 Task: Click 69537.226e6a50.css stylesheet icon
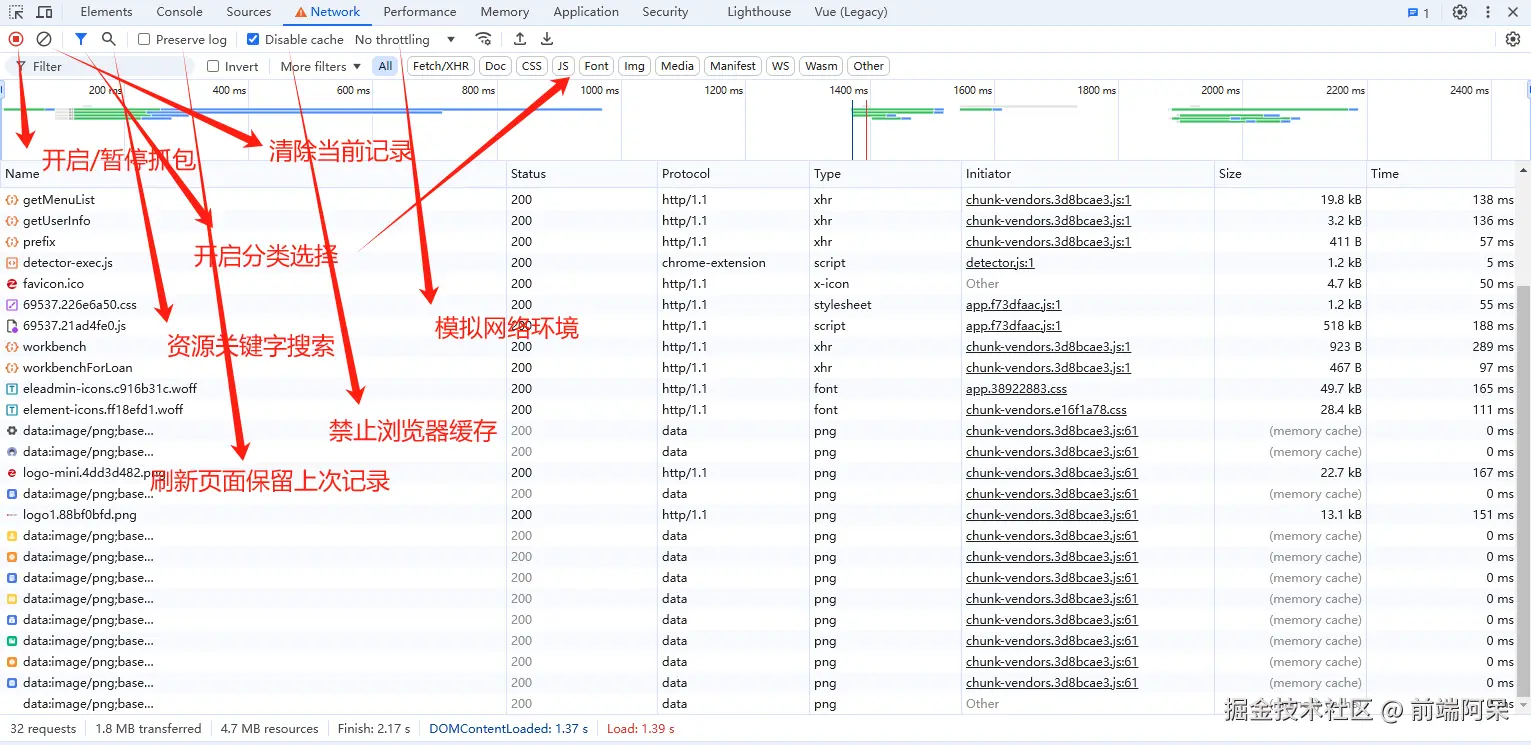pyautogui.click(x=12, y=305)
